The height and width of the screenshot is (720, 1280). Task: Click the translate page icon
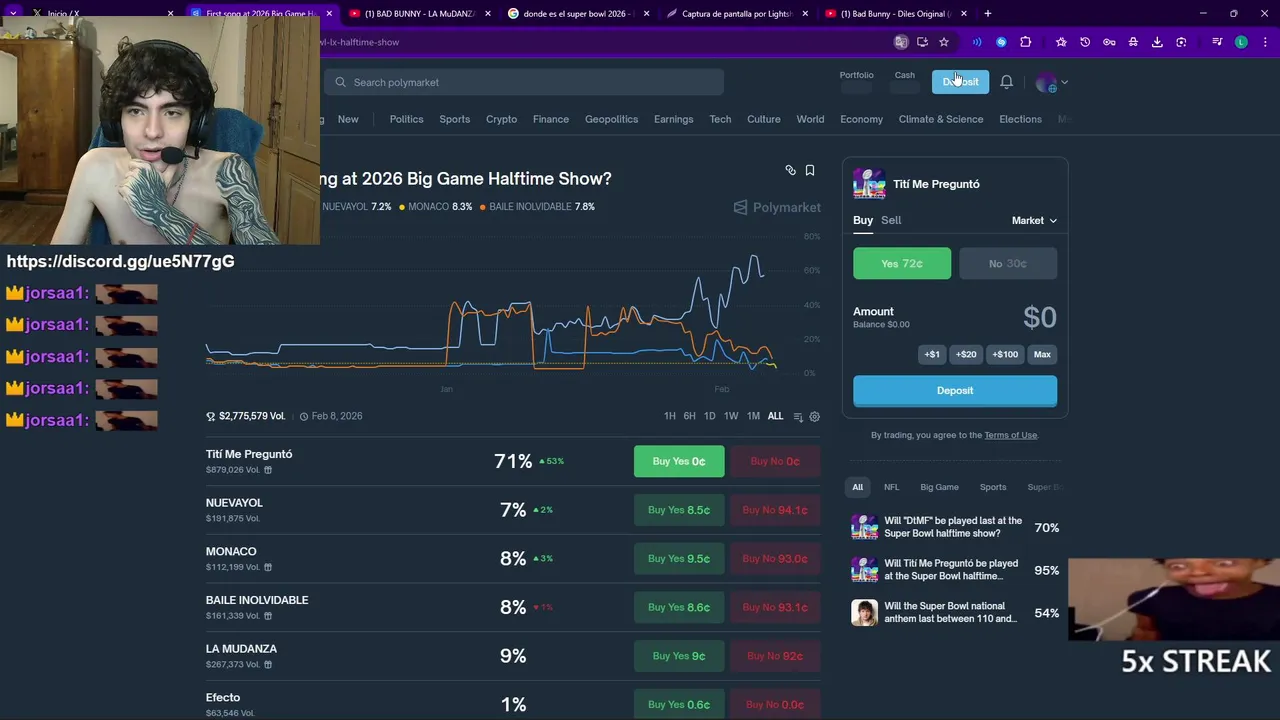901,42
